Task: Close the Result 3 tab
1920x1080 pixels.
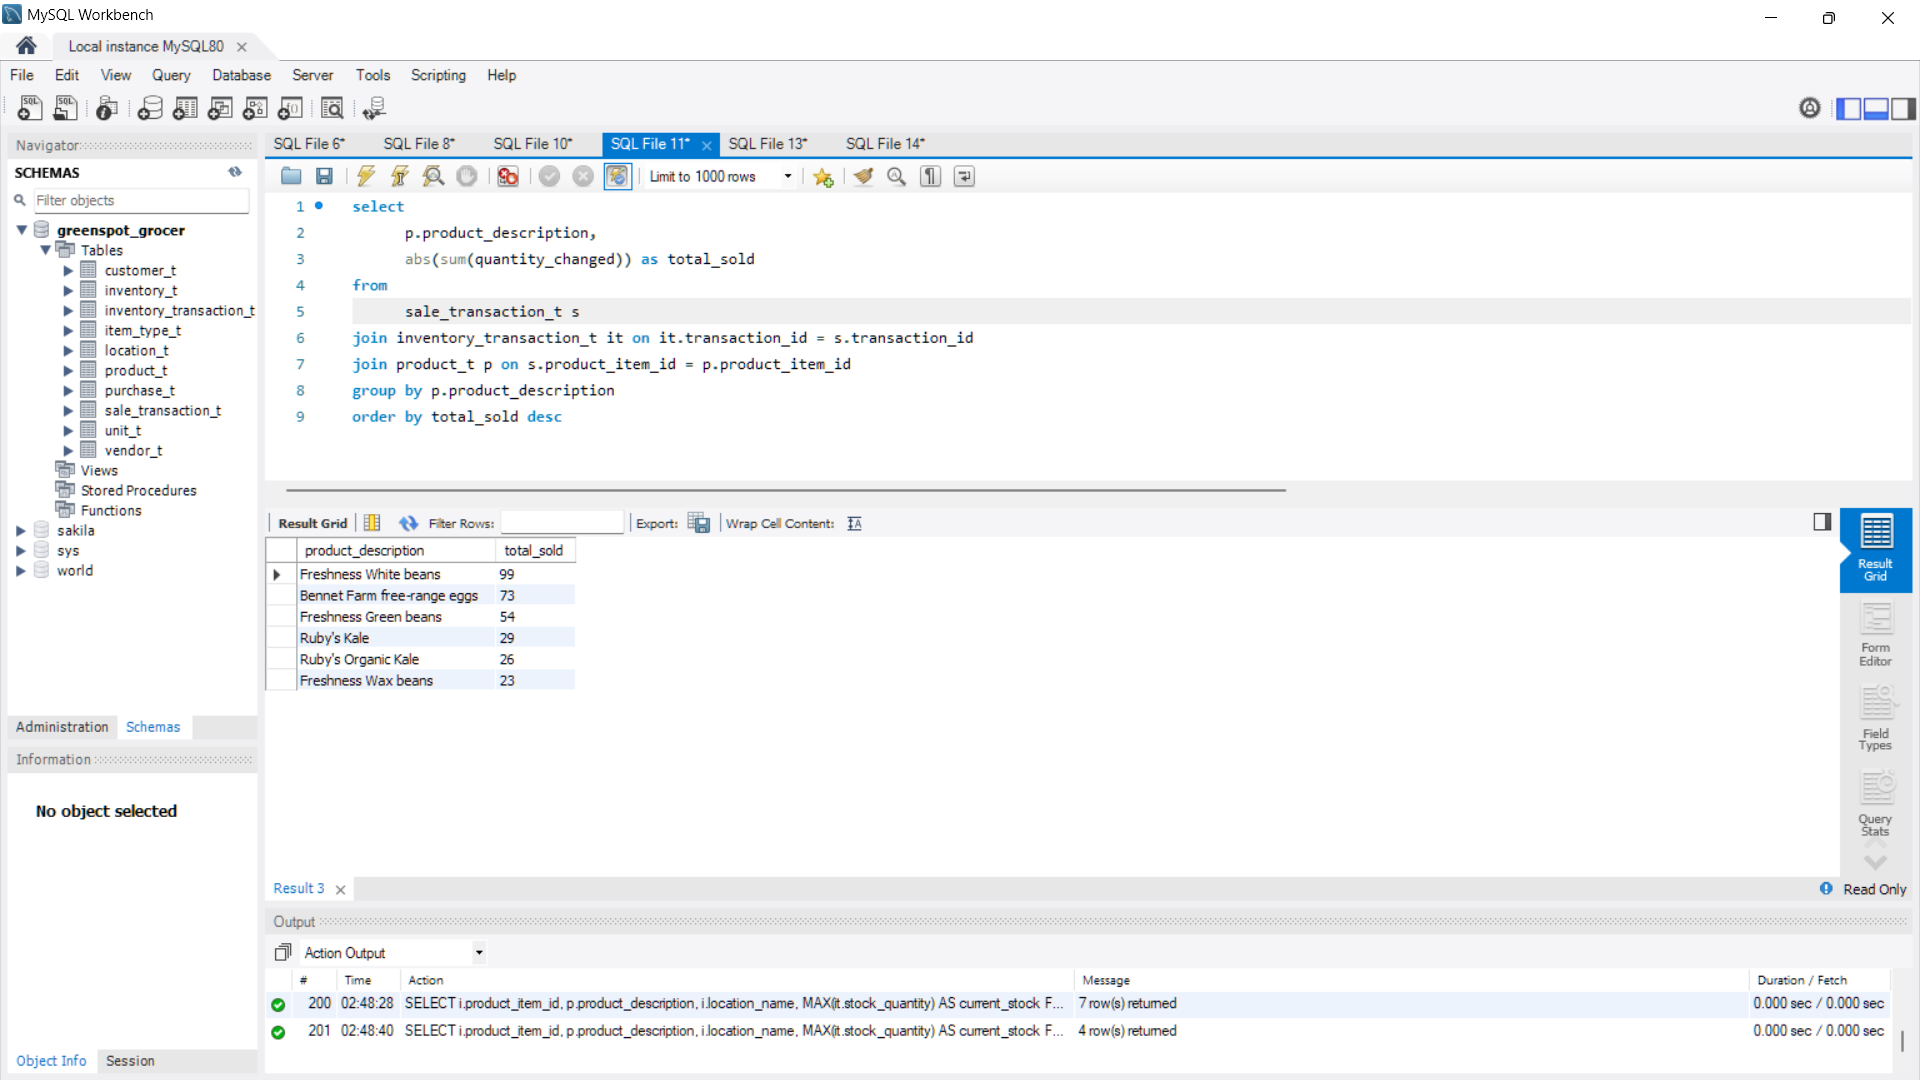Action: 340,889
